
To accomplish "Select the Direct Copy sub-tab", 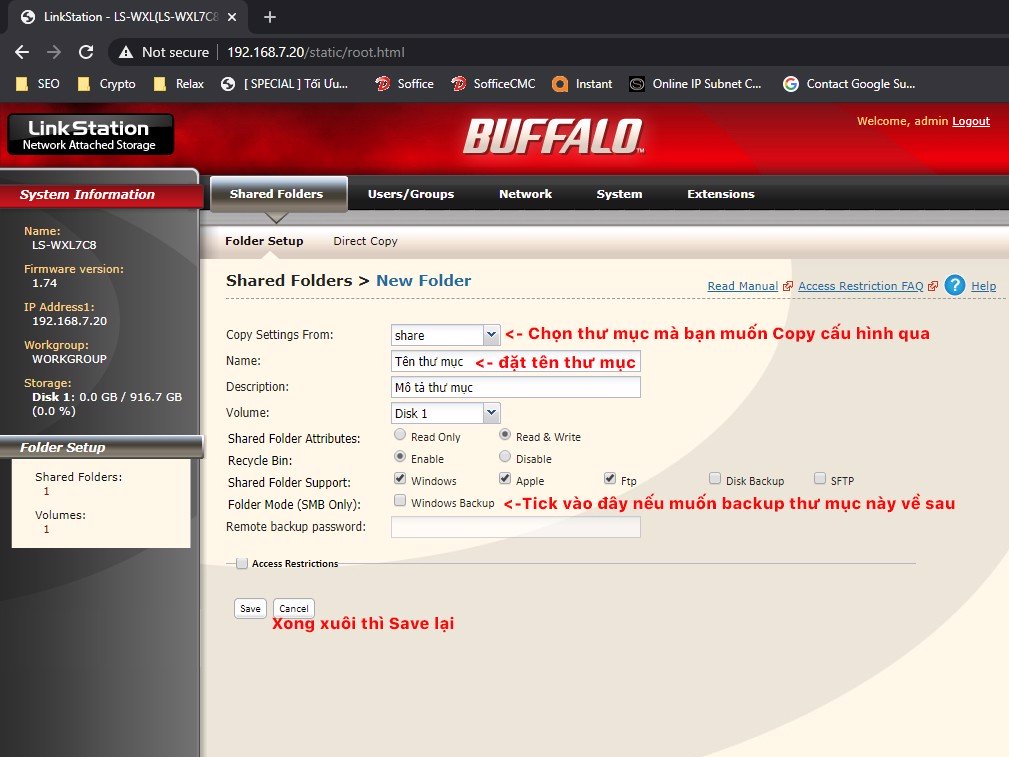I will (366, 241).
